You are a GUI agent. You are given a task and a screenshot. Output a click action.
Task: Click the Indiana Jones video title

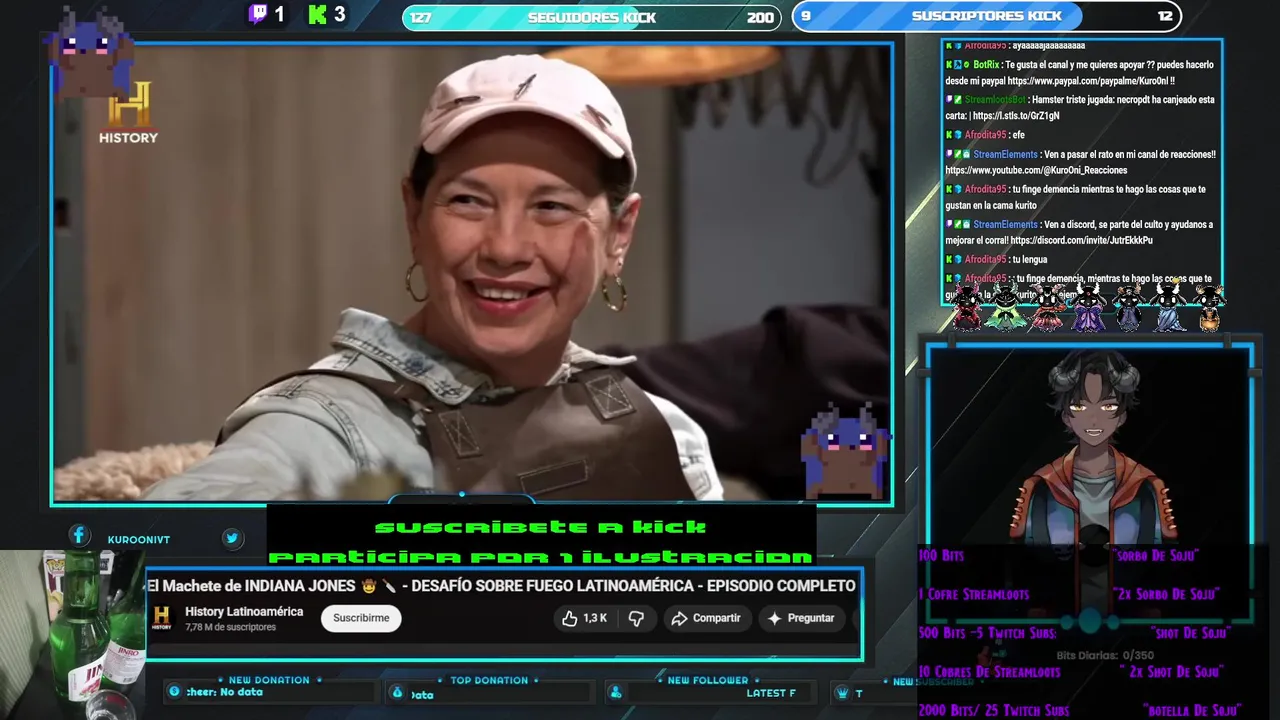pyautogui.click(x=501, y=585)
